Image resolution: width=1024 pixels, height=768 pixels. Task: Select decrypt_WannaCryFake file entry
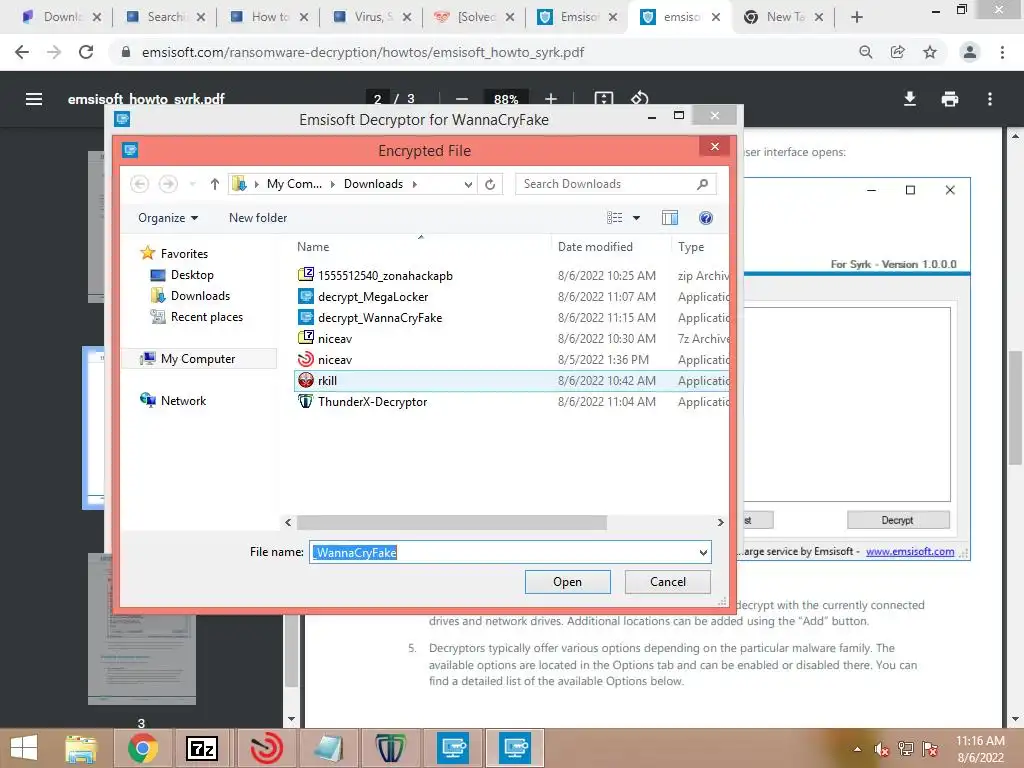pos(511,317)
